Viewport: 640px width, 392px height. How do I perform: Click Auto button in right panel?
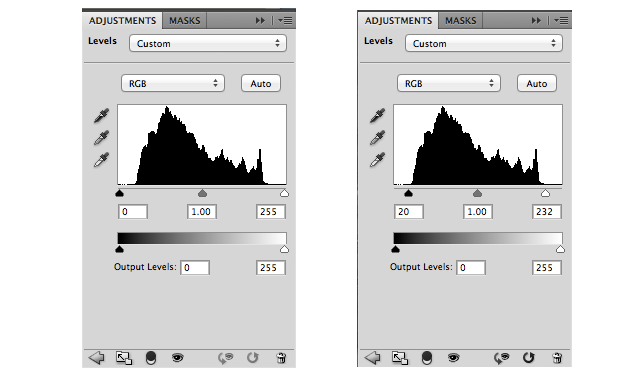coord(537,83)
